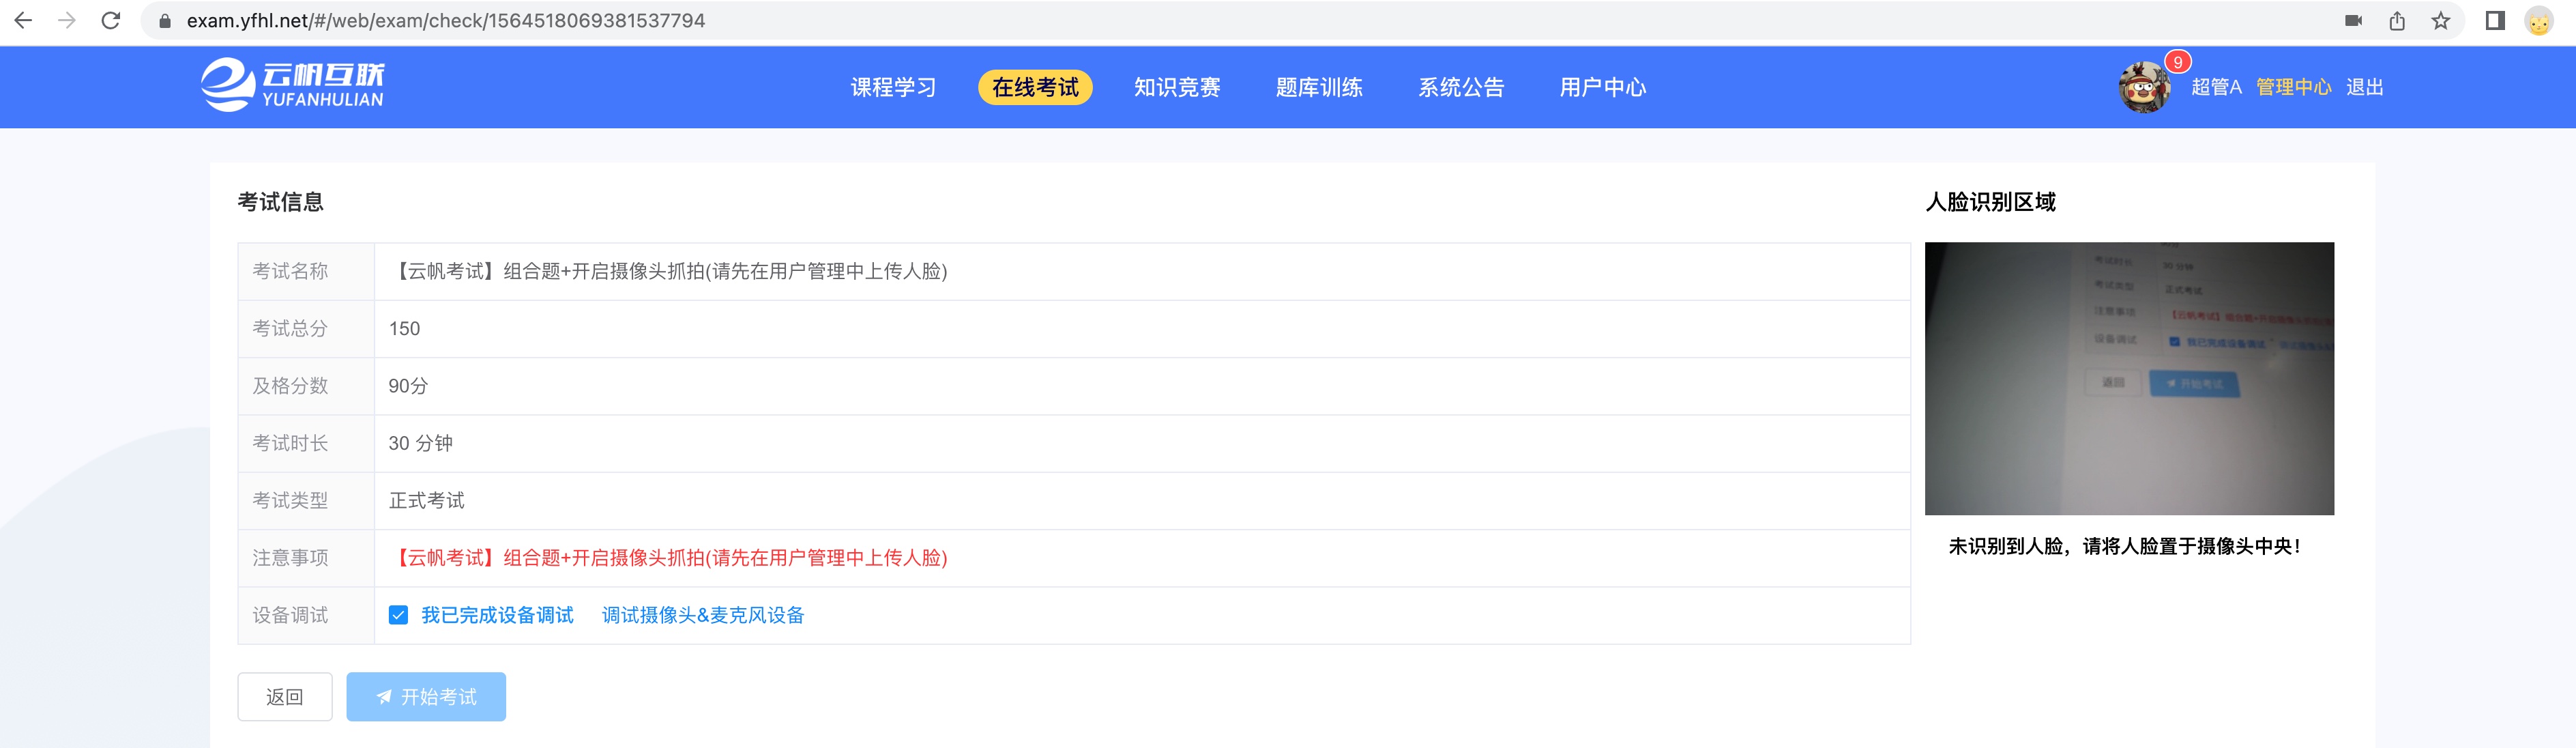Click the YUFANHULIAN logo
The height and width of the screenshot is (748, 2576).
pos(292,85)
